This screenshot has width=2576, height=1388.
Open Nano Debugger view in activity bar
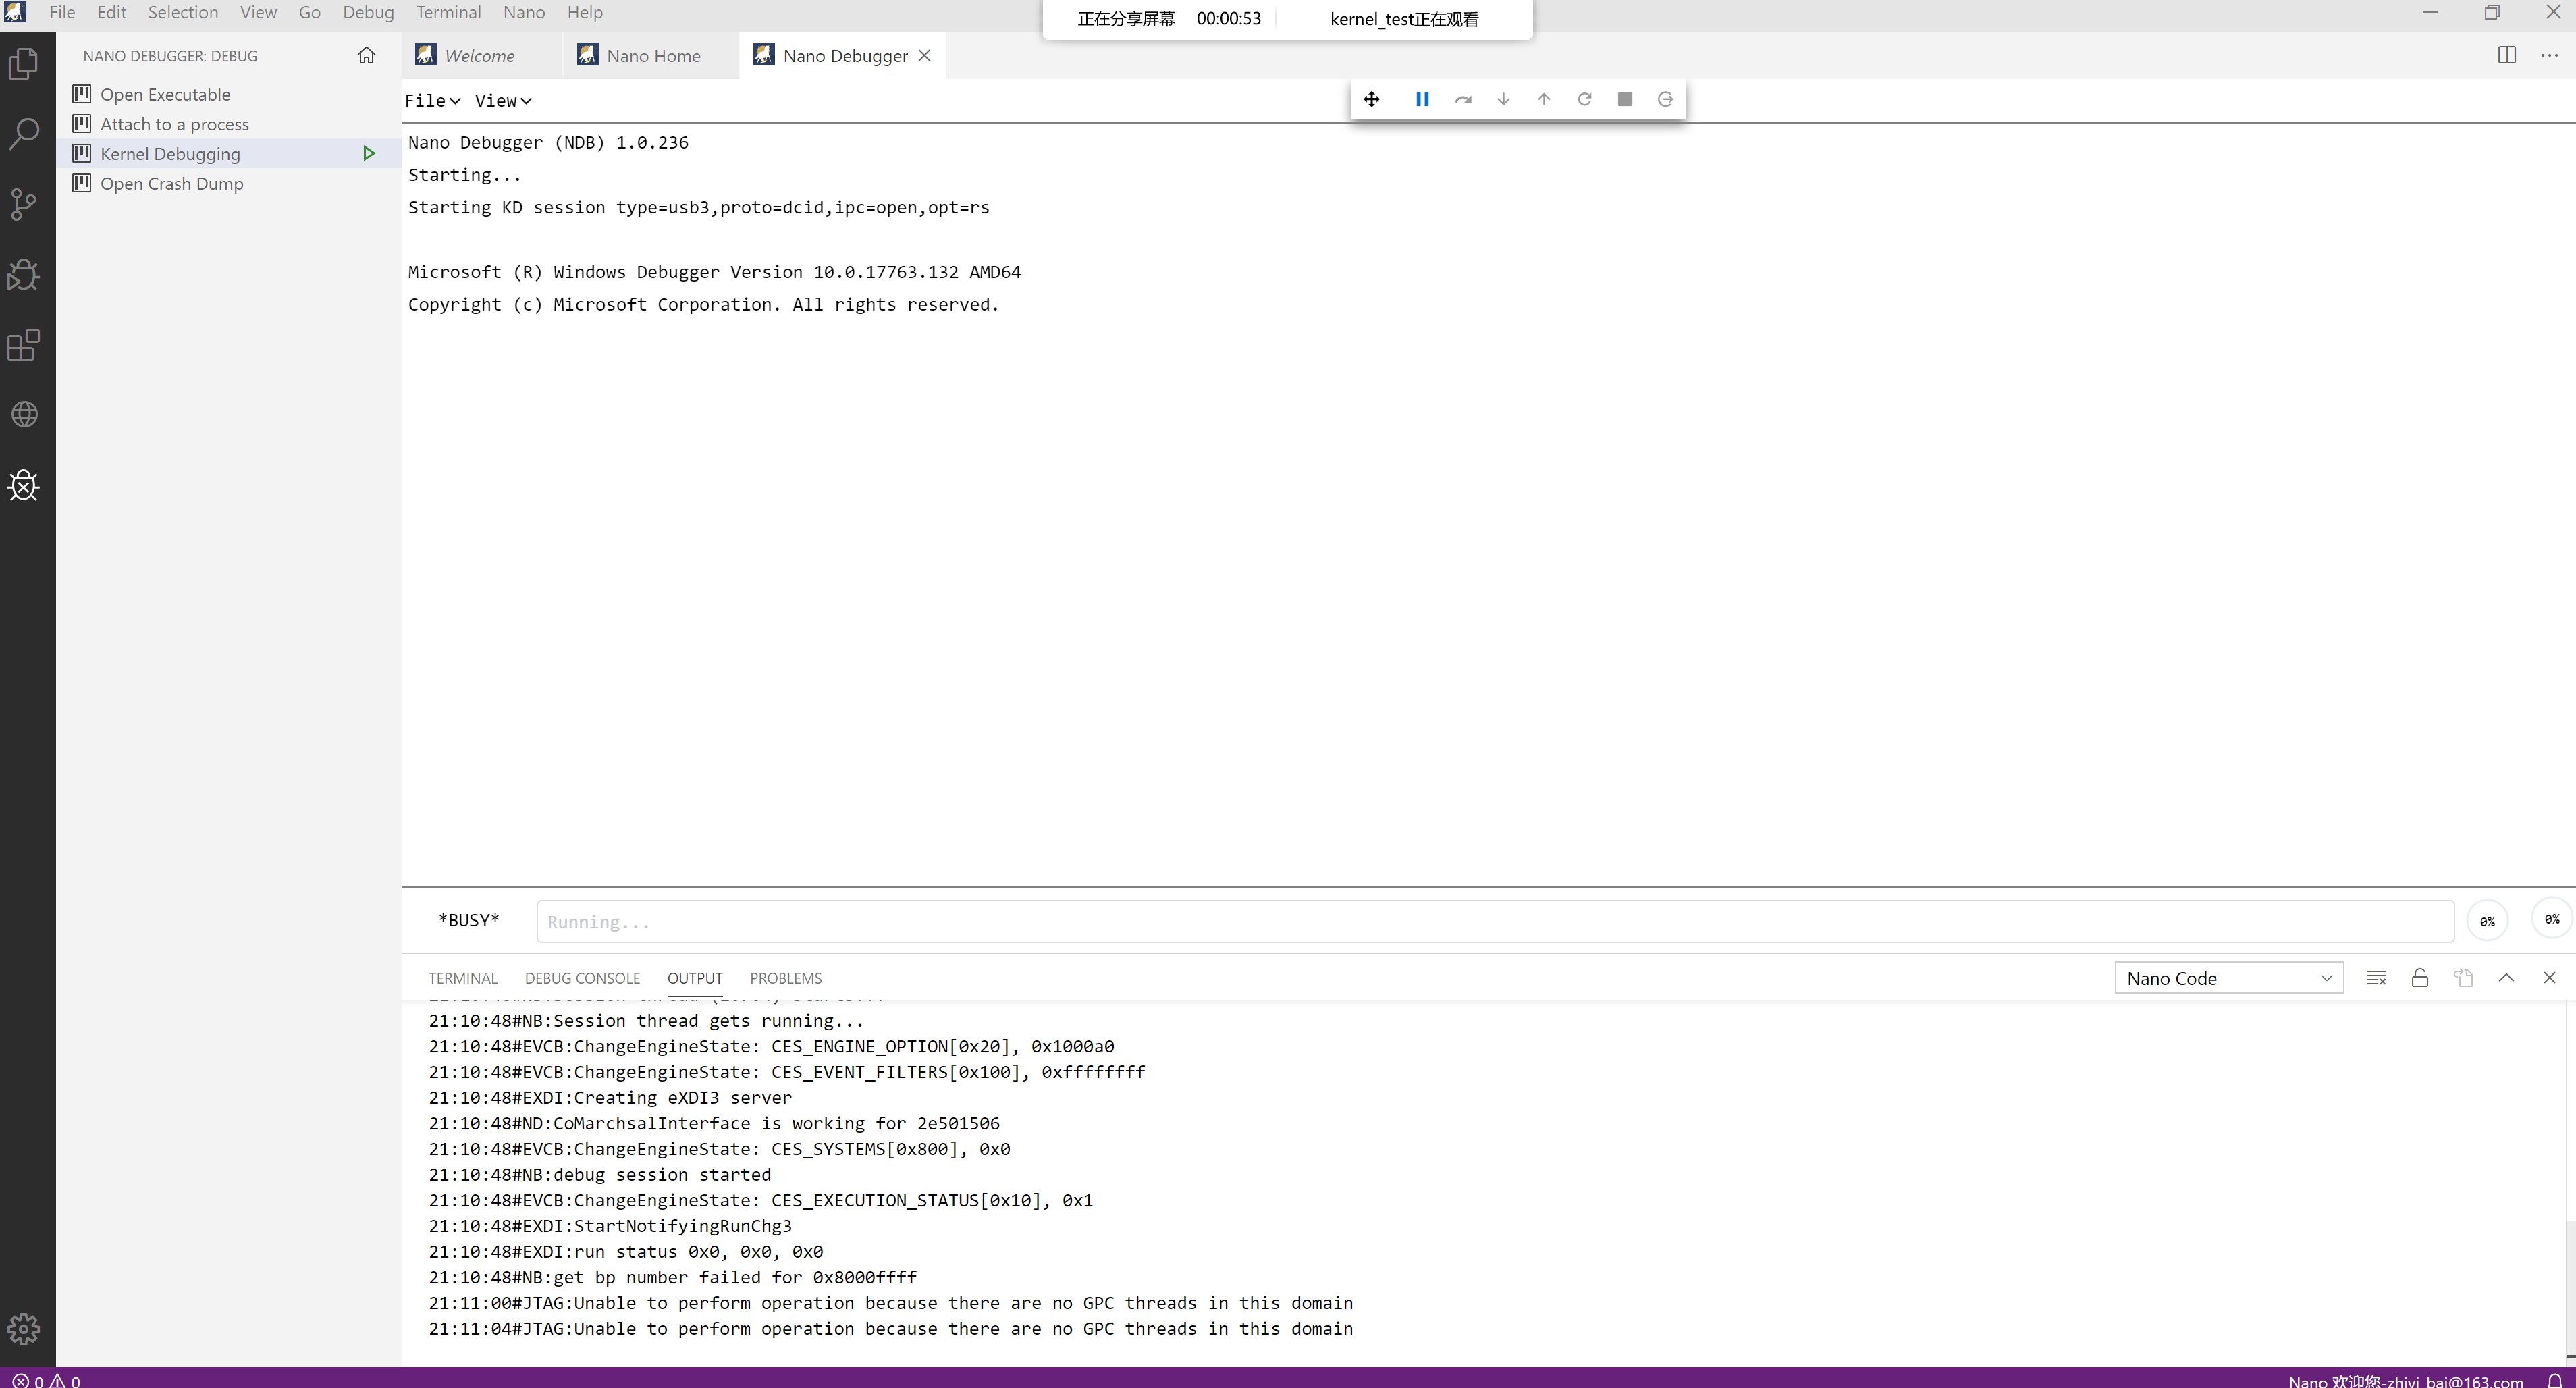pos(24,486)
